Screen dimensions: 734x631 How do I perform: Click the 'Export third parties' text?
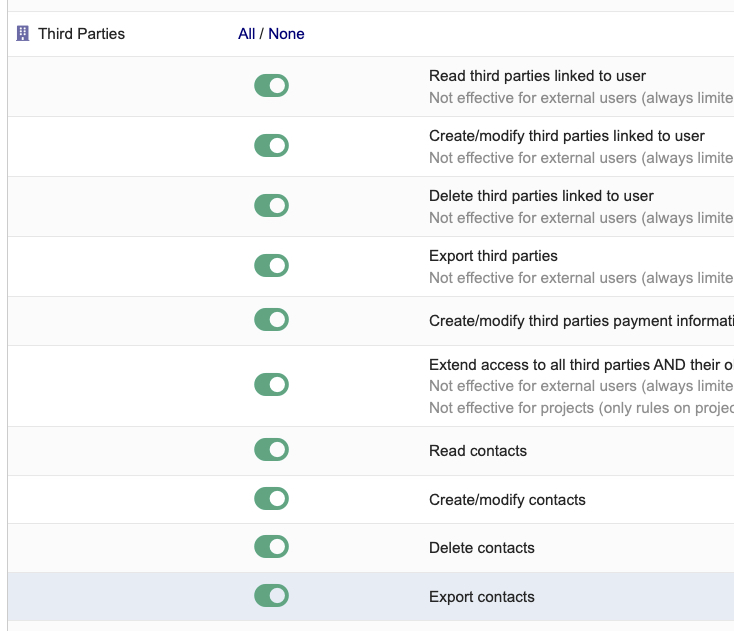[x=493, y=256]
